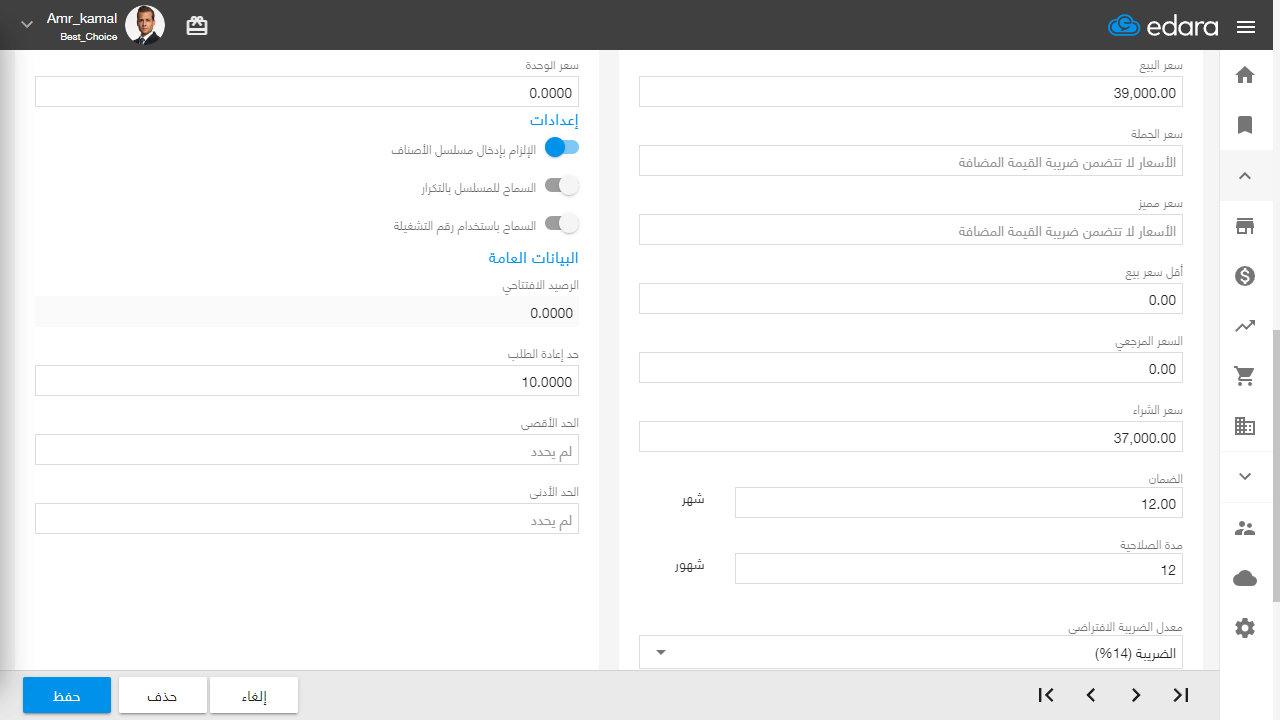This screenshot has width=1280, height=720.
Task: Click the إلغاء cancel button
Action: 254,695
